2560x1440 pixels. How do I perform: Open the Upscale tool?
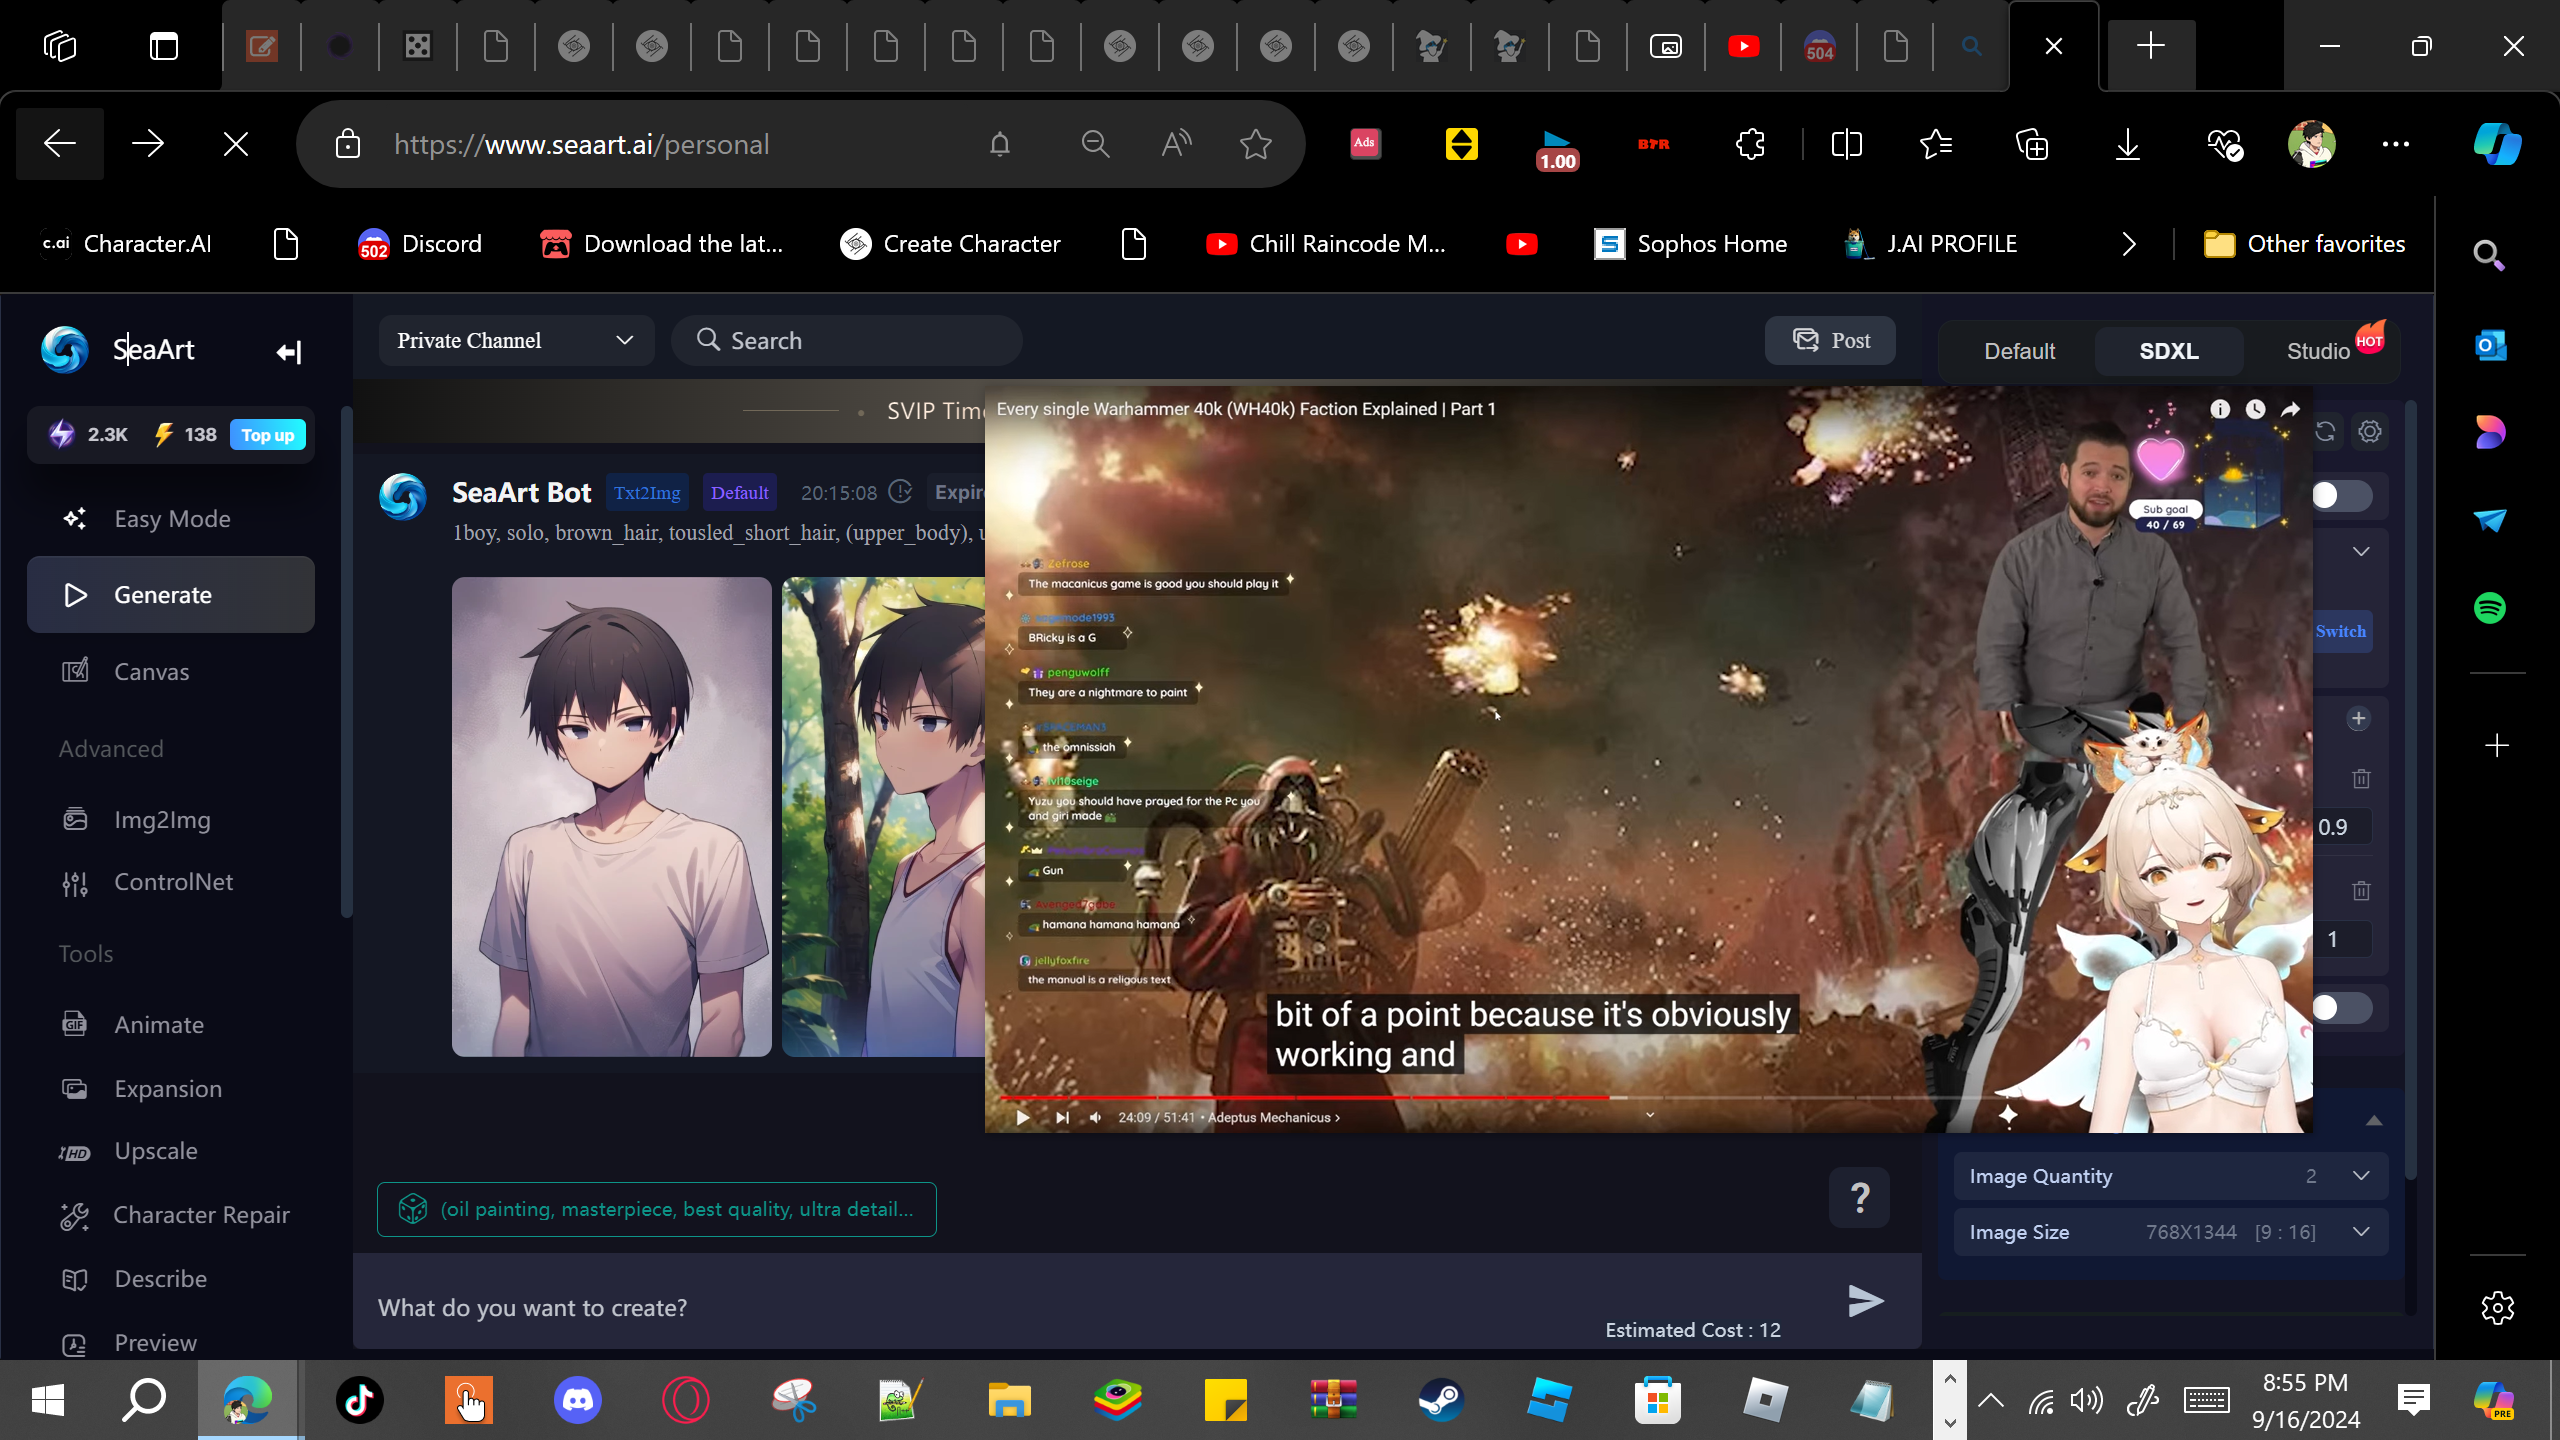point(171,1151)
